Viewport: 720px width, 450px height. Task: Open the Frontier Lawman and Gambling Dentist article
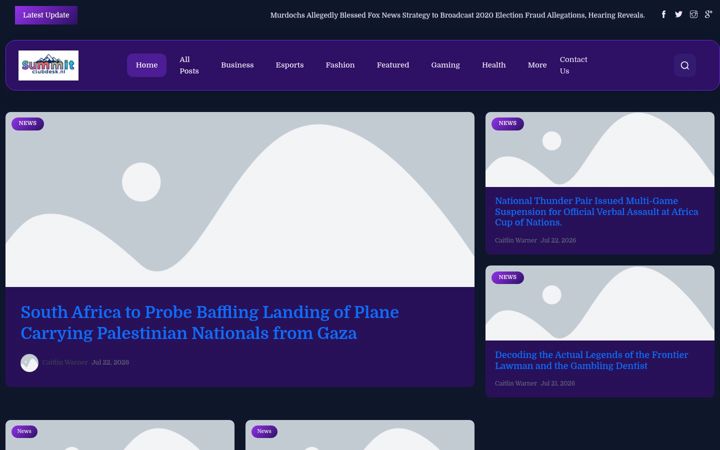[x=591, y=360]
